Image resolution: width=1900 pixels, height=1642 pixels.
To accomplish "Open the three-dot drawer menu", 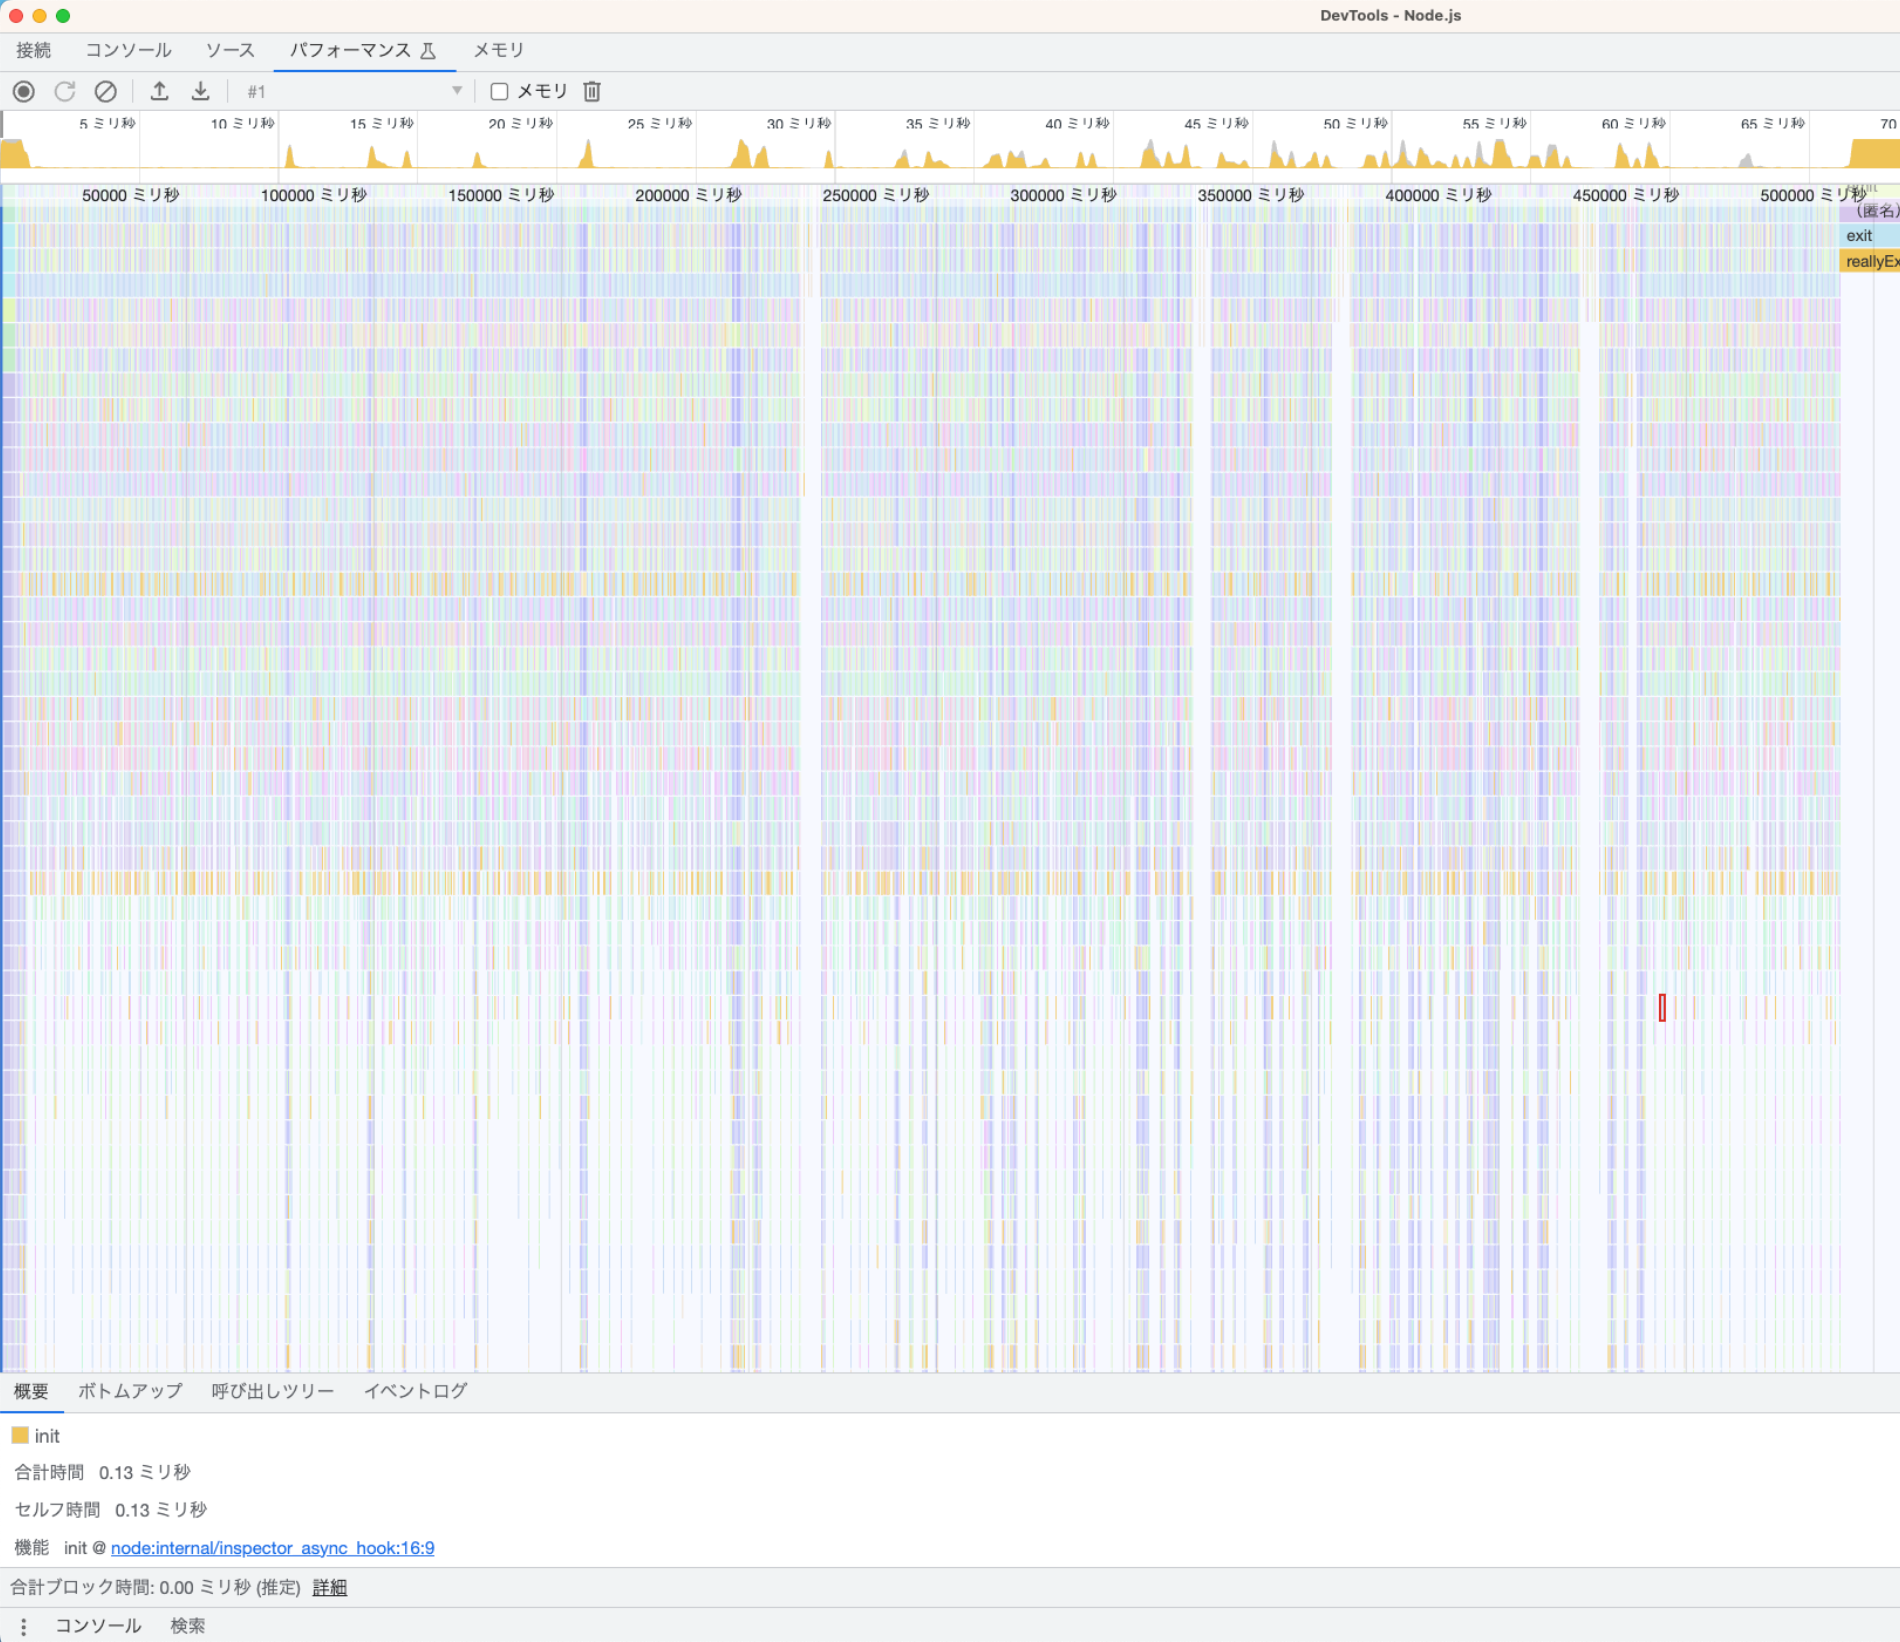I will coord(23,1627).
